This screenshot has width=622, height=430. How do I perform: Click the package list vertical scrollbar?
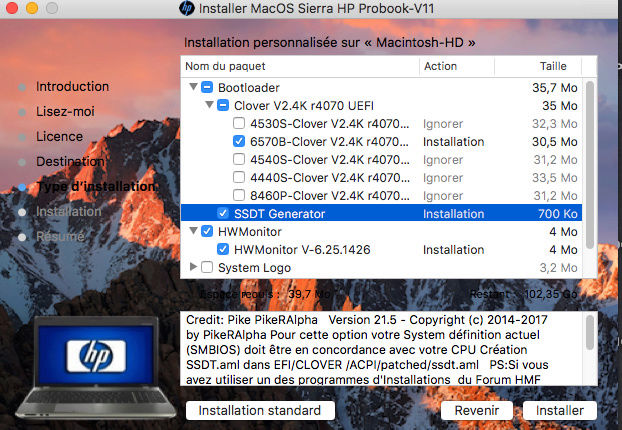tap(590, 165)
